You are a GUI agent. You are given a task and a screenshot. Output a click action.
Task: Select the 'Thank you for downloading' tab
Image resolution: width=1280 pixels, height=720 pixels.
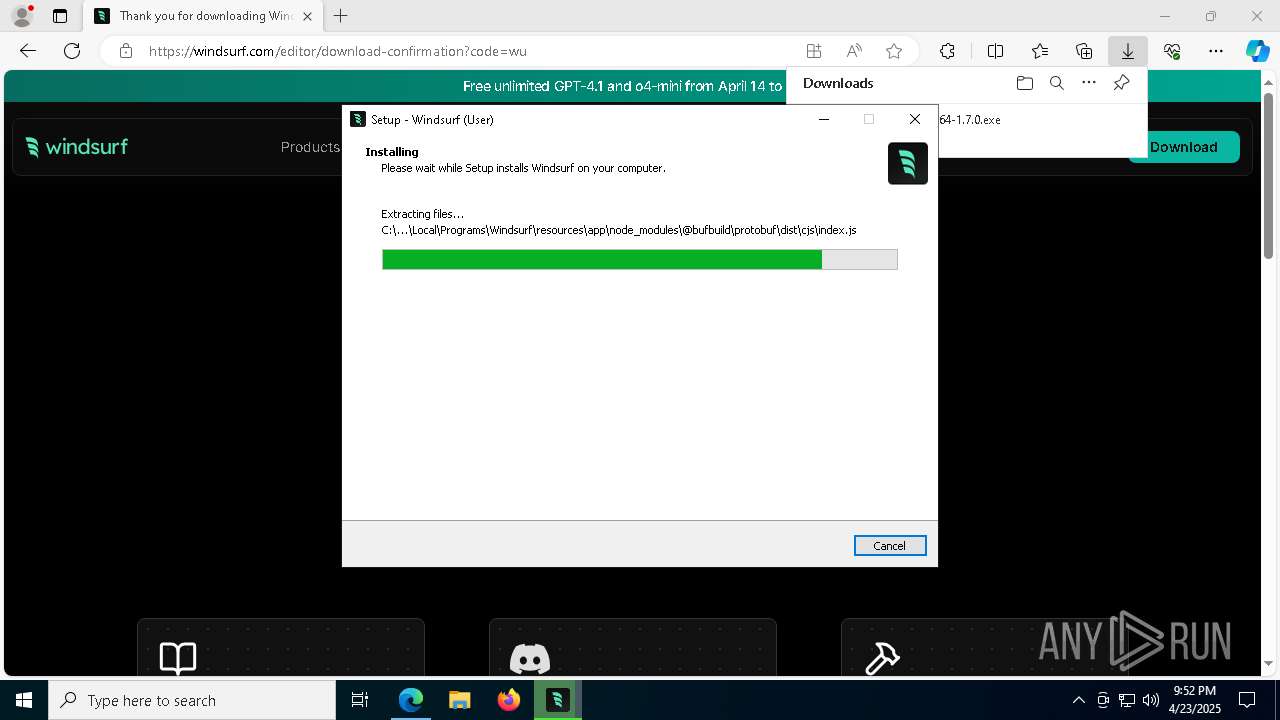pyautogui.click(x=203, y=16)
